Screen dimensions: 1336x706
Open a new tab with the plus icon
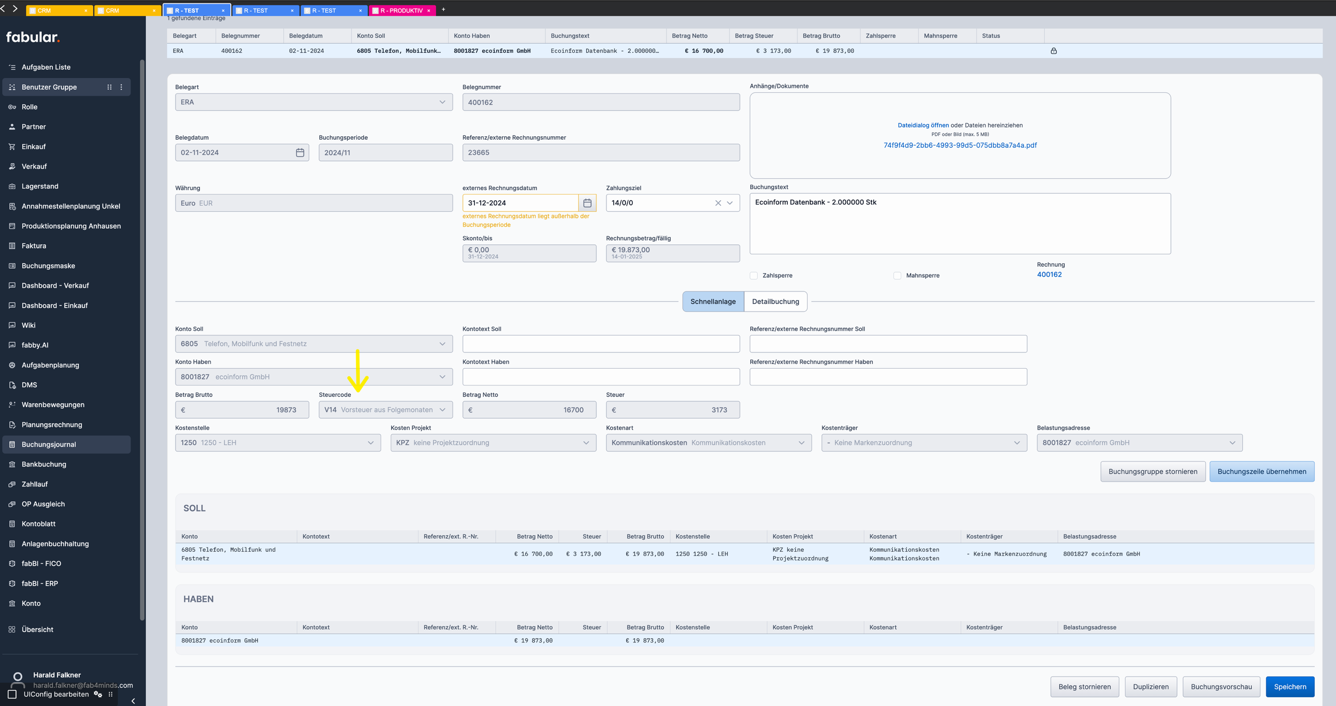(443, 10)
